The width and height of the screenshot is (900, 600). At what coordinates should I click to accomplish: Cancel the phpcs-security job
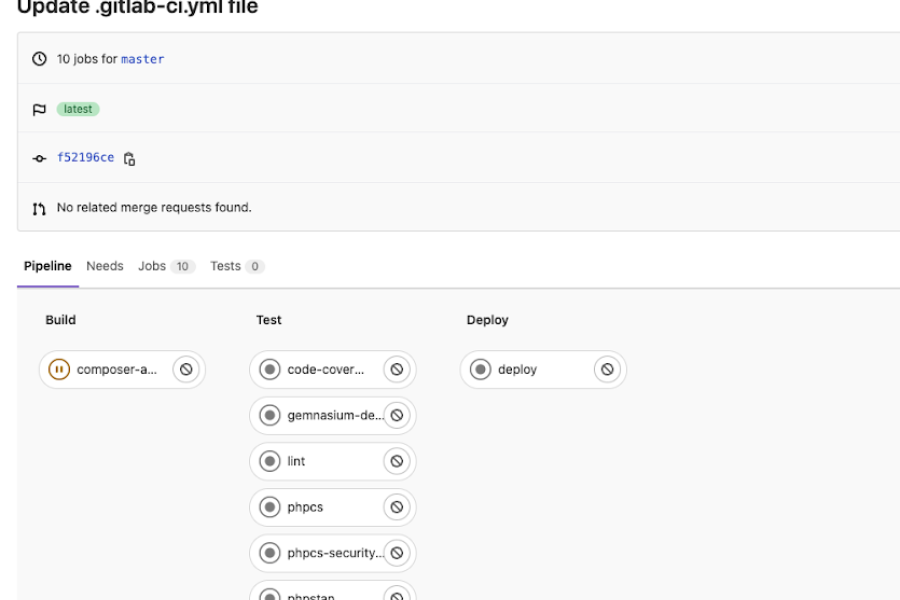coord(396,553)
